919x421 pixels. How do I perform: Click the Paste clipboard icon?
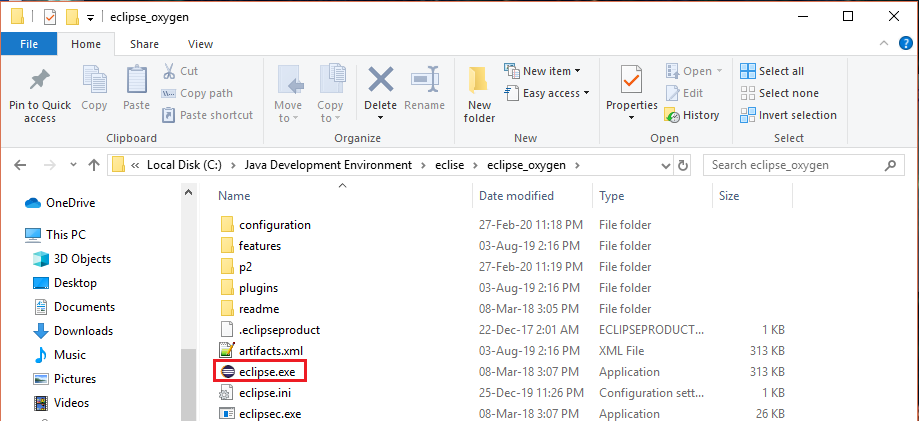(x=137, y=80)
